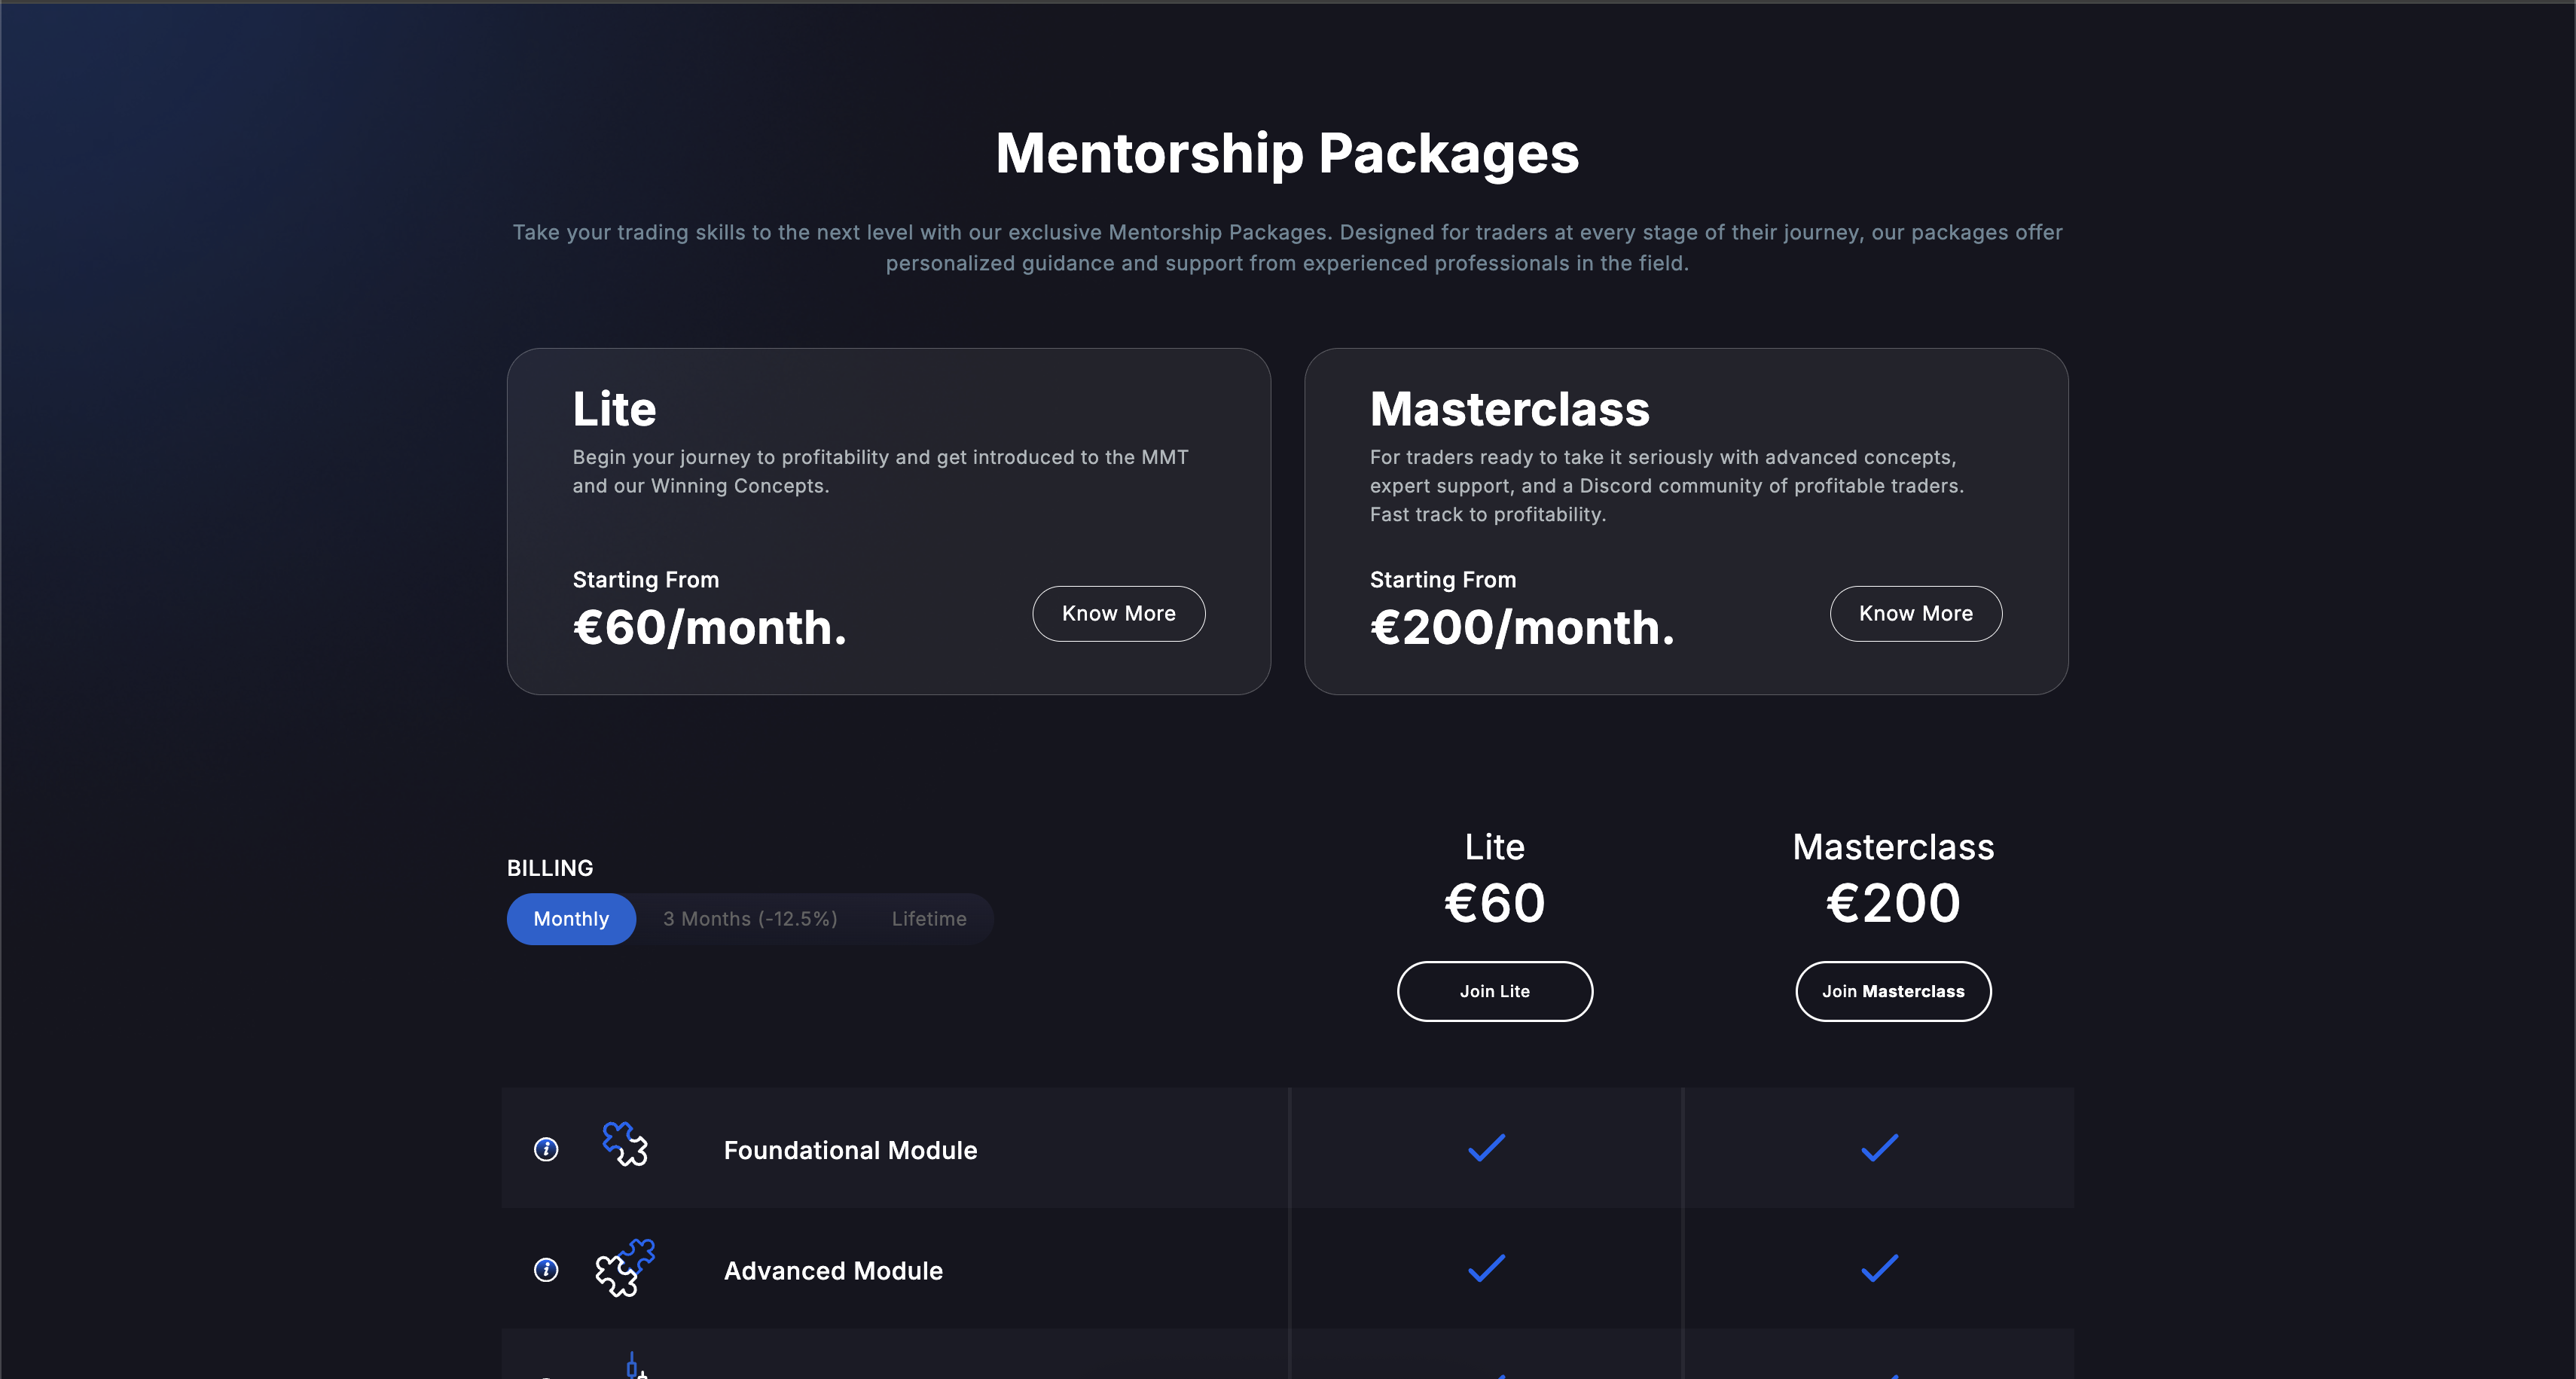
Task: Click the Advanced Module info icon
Action: coord(546,1270)
